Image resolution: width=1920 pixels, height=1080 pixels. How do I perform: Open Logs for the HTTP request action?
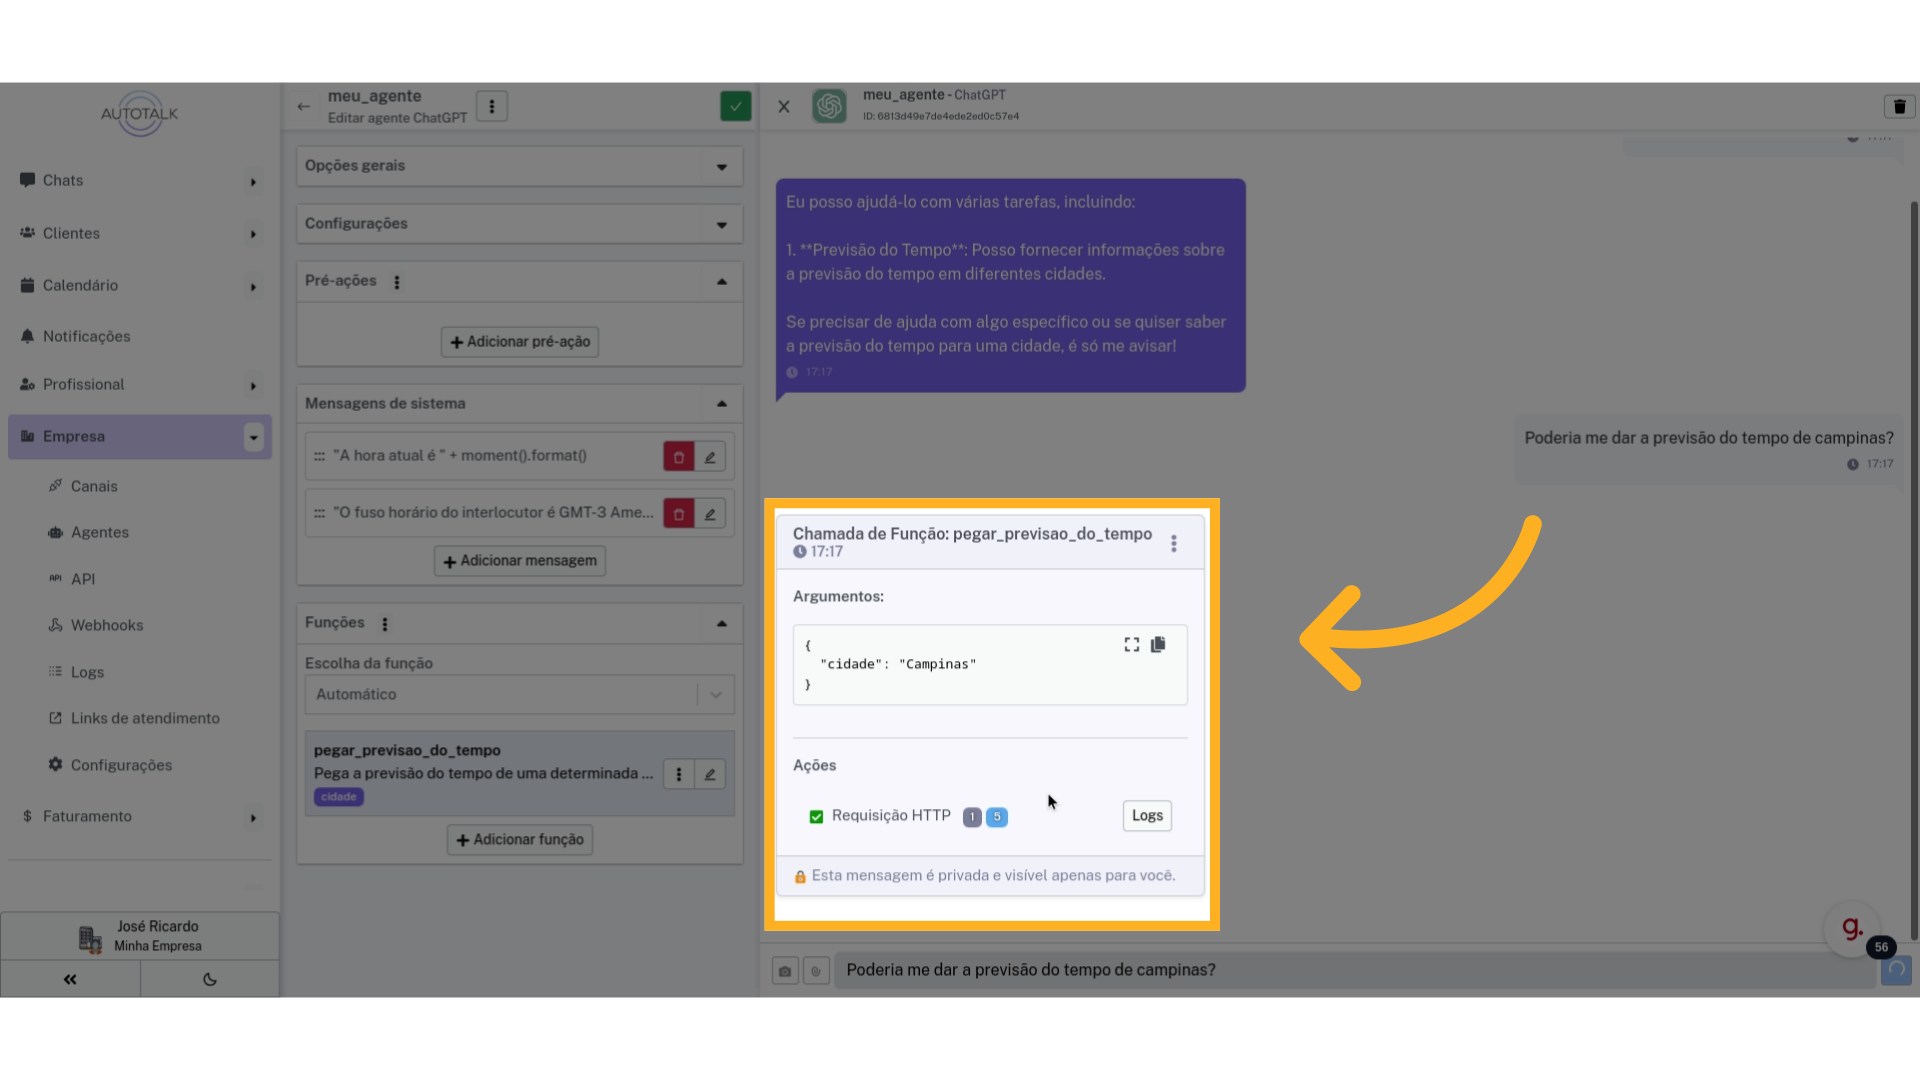(1147, 816)
